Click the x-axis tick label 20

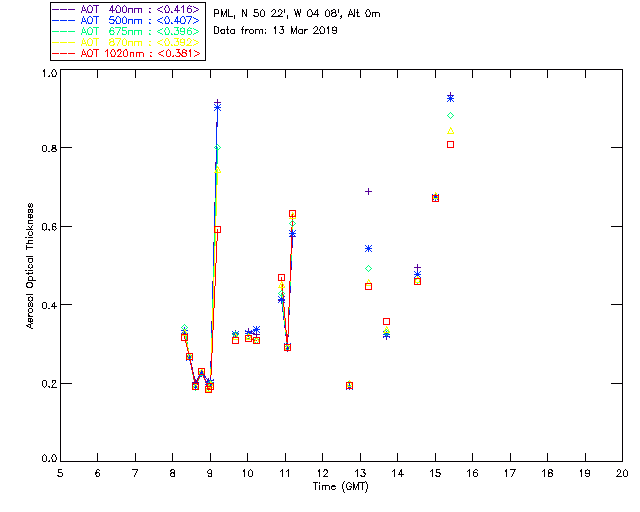pyautogui.click(x=622, y=473)
